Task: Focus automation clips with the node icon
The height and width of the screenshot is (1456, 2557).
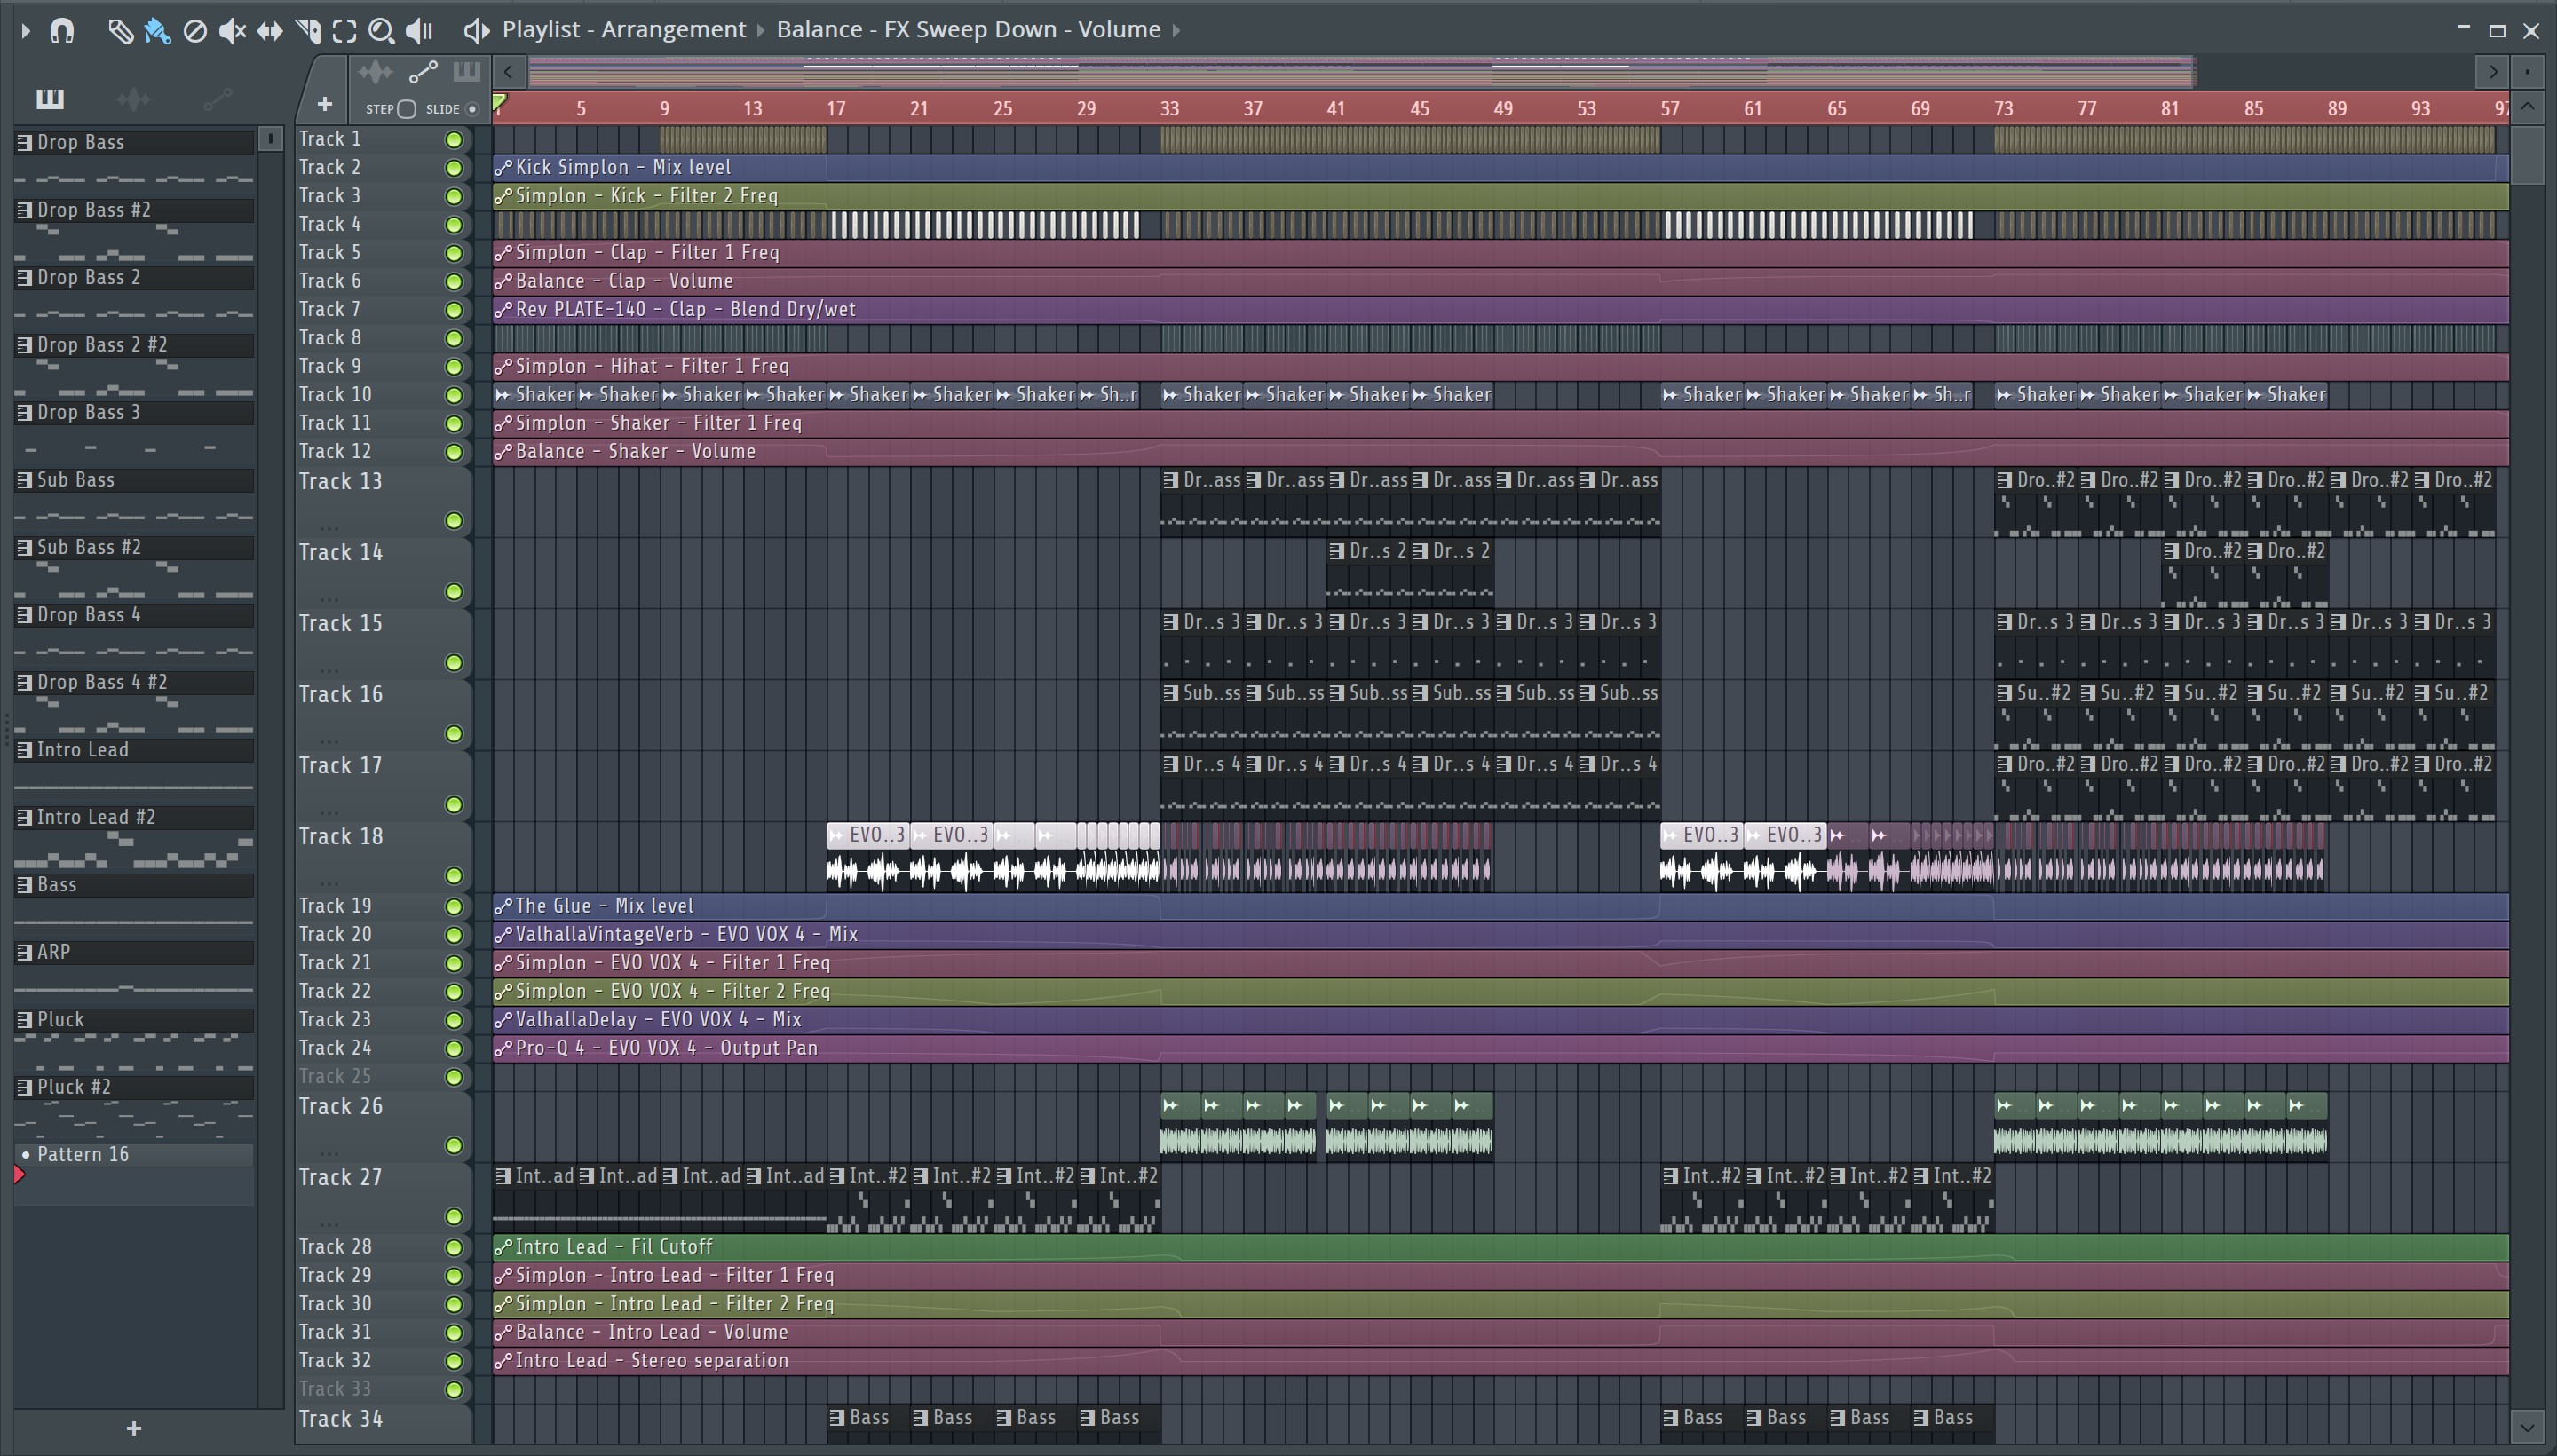Action: 423,72
